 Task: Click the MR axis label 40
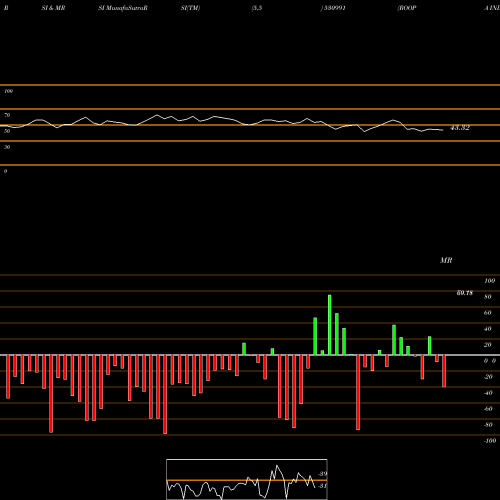(x=488, y=329)
